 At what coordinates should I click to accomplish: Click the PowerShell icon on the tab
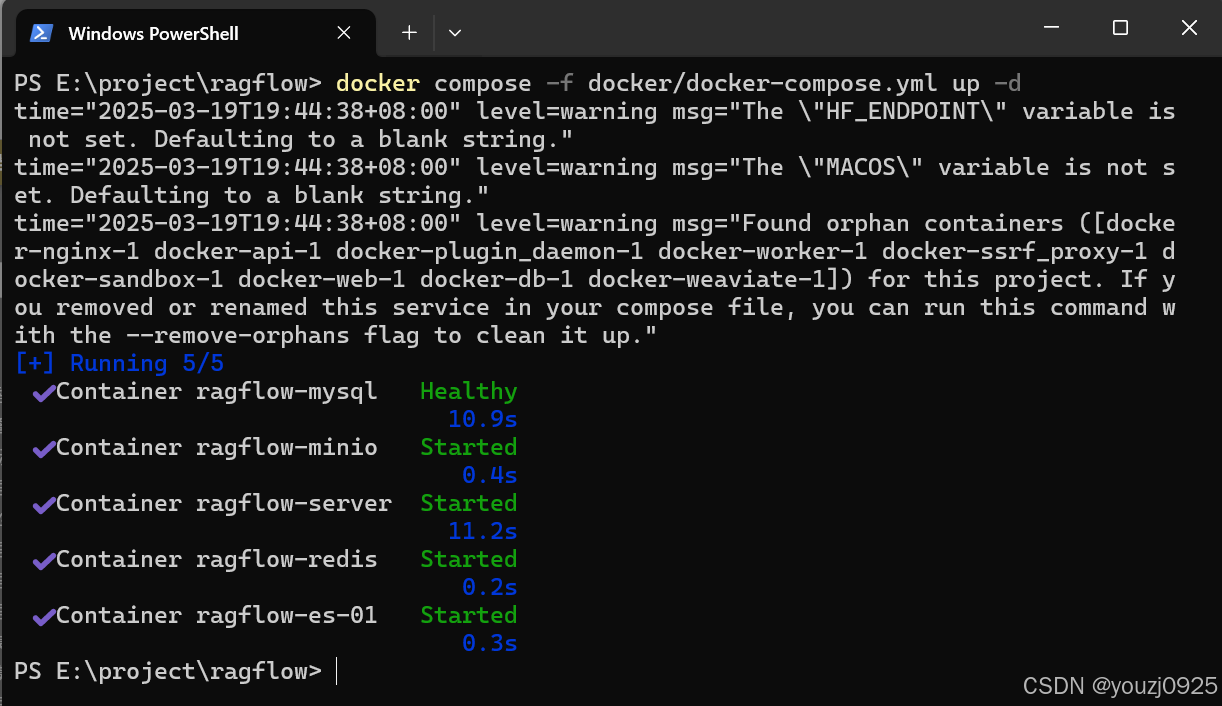pyautogui.click(x=40, y=33)
